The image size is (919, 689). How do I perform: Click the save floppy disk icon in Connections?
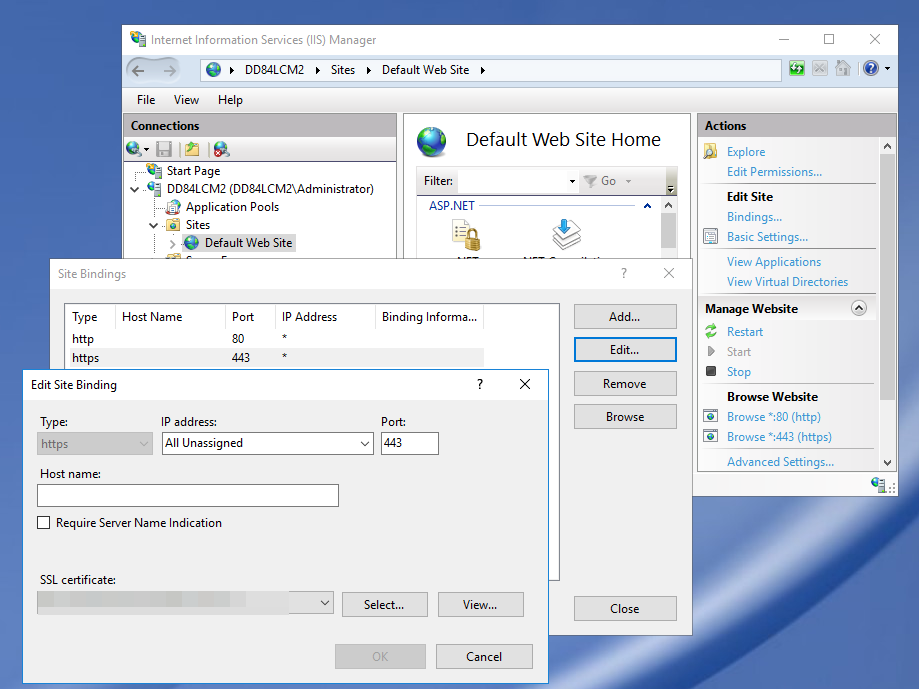[164, 149]
